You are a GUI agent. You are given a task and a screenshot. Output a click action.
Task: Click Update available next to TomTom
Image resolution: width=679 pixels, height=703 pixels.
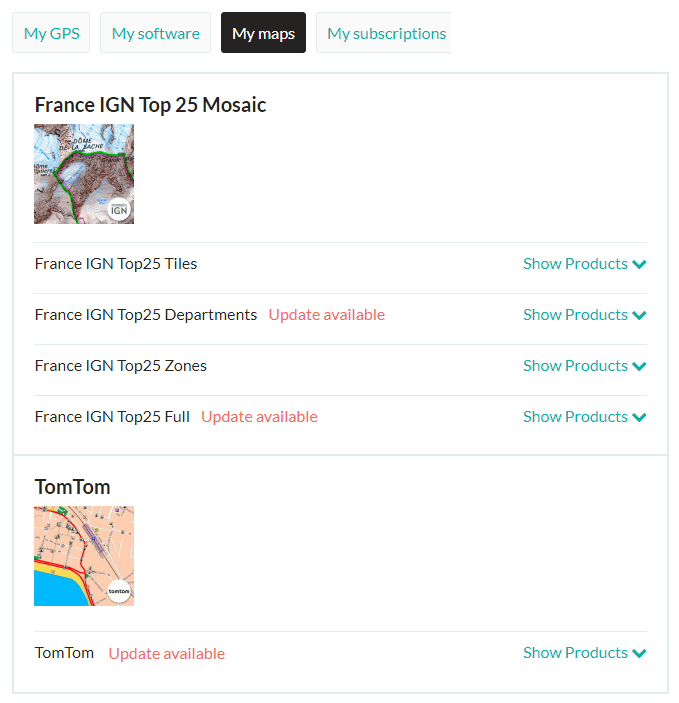[166, 654]
